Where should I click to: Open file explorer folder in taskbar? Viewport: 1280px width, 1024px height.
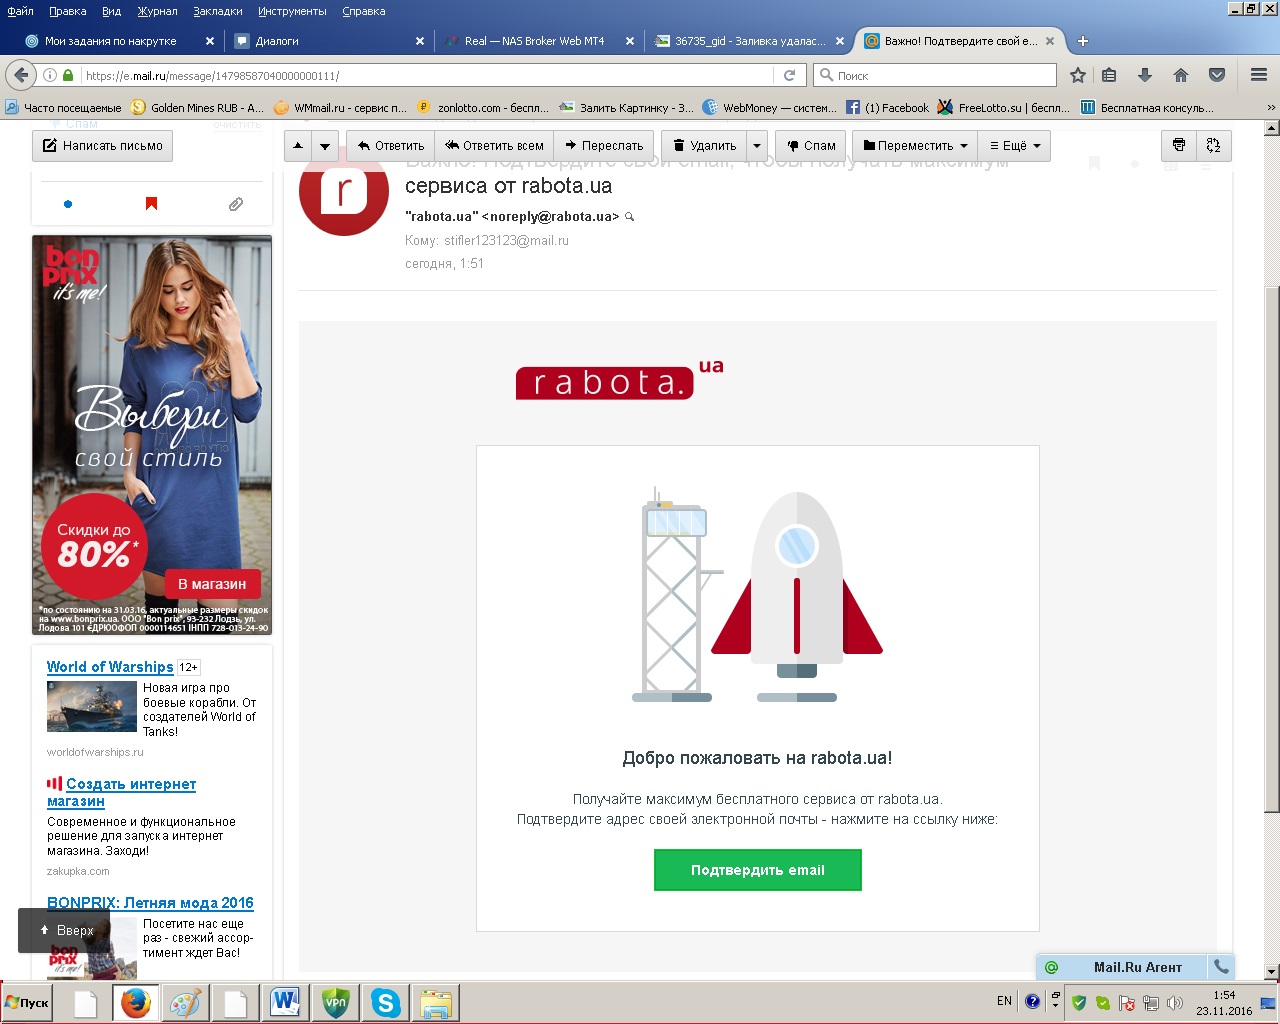pos(435,1002)
